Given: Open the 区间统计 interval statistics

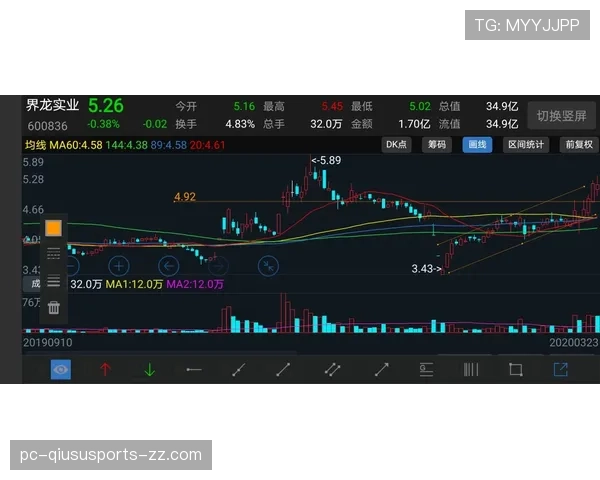Looking at the screenshot, I should click(526, 145).
